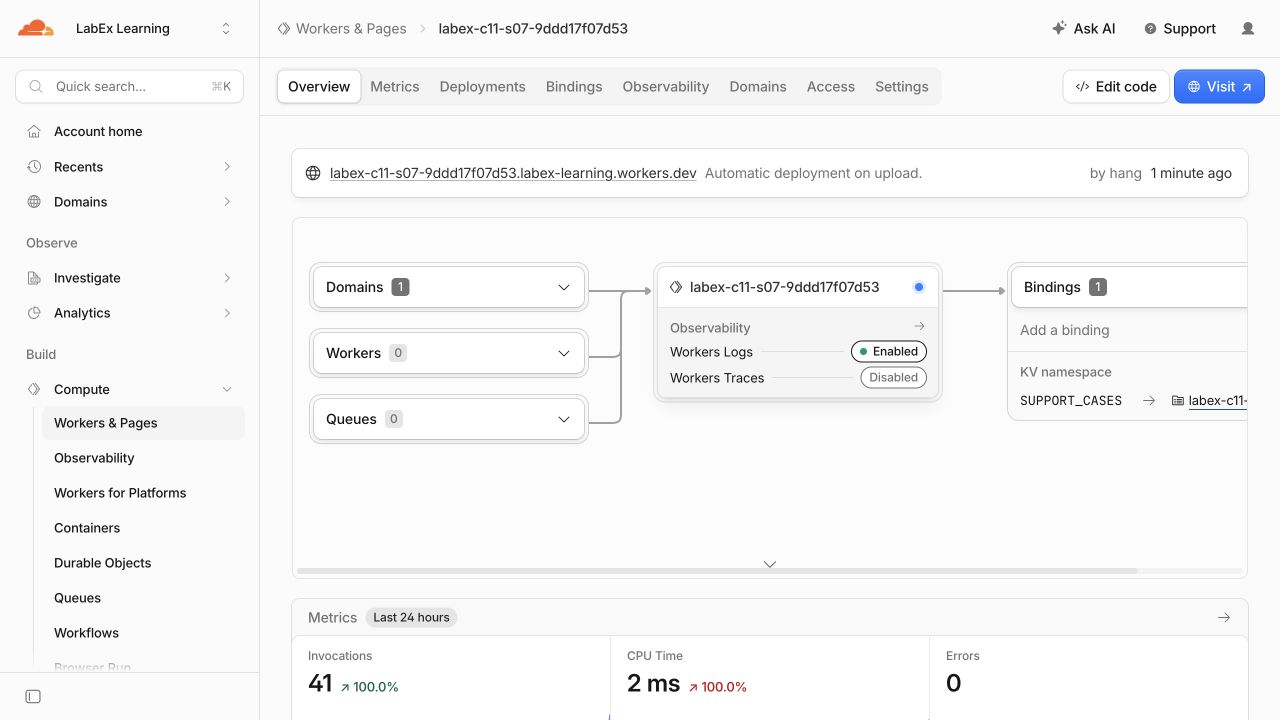
Task: Open the user profile icon
Action: 1248,29
